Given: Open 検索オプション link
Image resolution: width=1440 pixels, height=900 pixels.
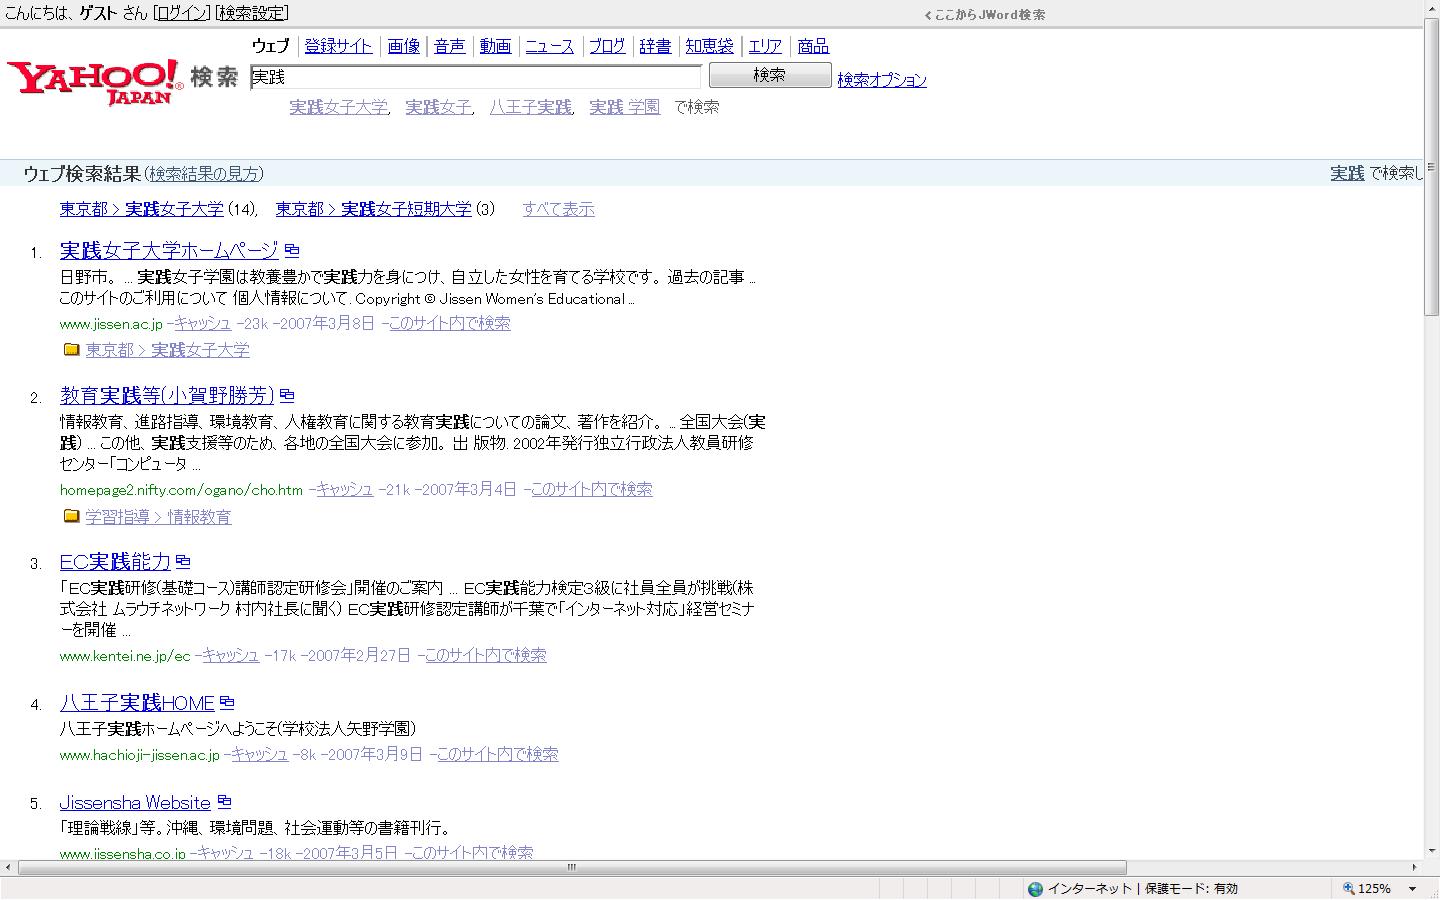Looking at the screenshot, I should (882, 80).
